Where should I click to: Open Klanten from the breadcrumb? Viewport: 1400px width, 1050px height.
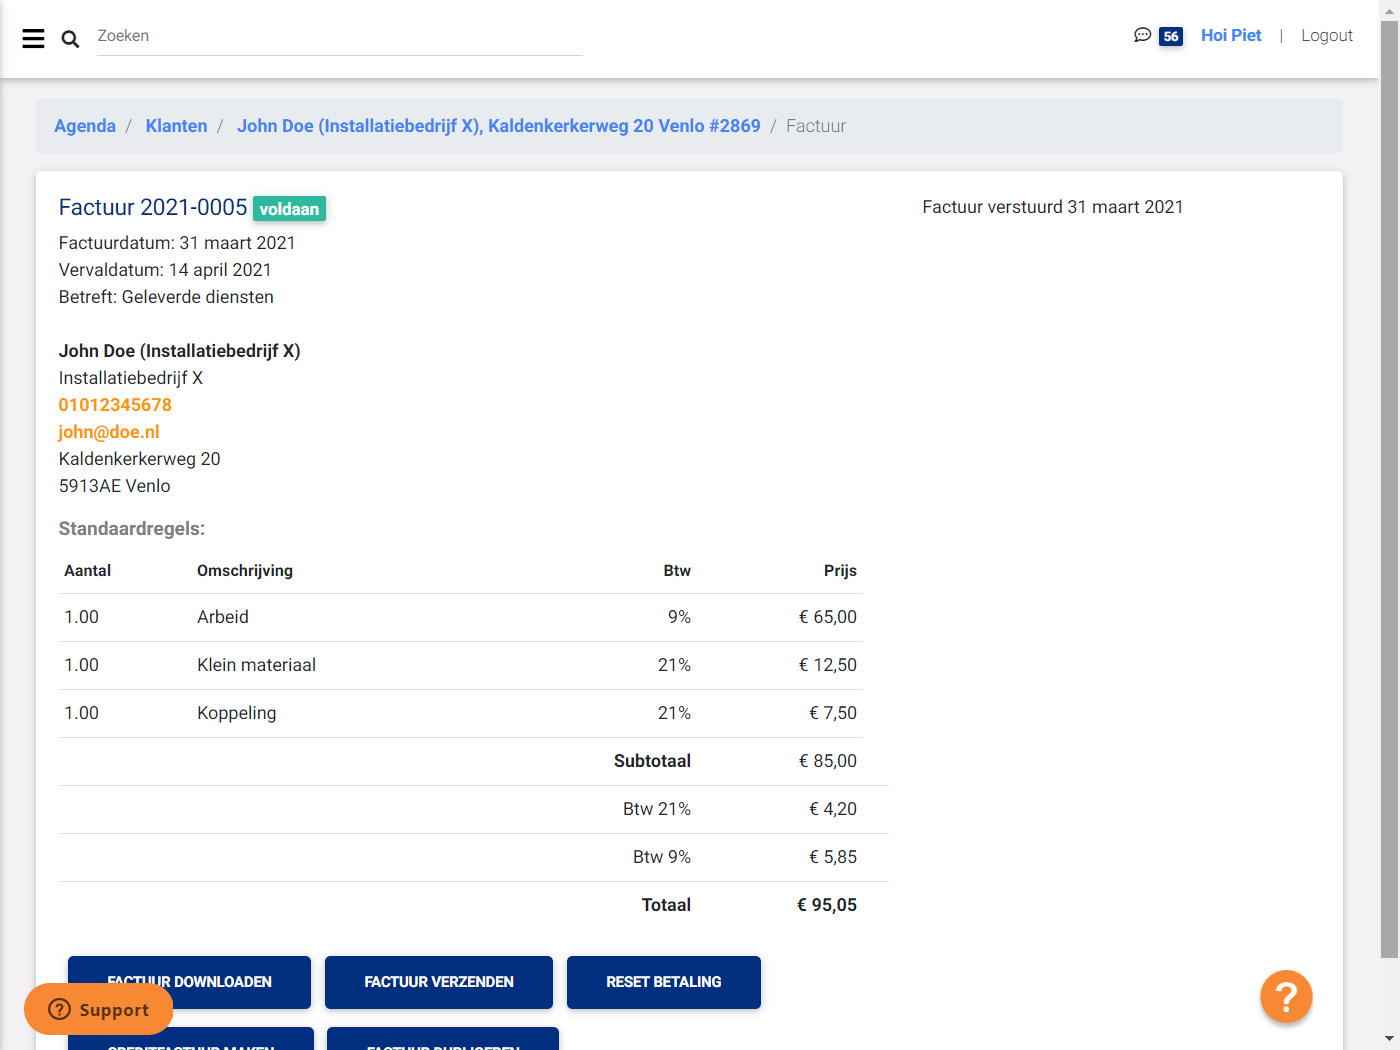click(176, 125)
